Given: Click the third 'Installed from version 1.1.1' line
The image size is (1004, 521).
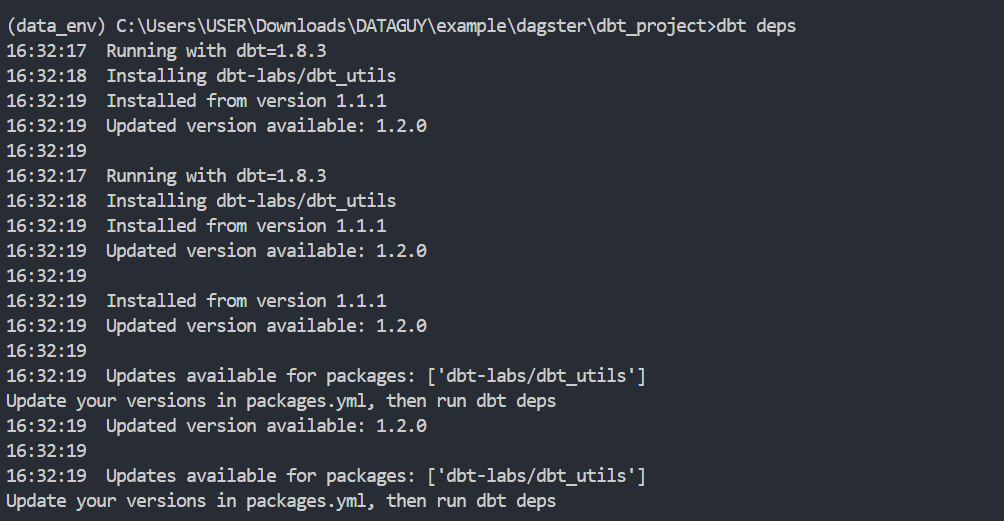Looking at the screenshot, I should pyautogui.click(x=246, y=301).
